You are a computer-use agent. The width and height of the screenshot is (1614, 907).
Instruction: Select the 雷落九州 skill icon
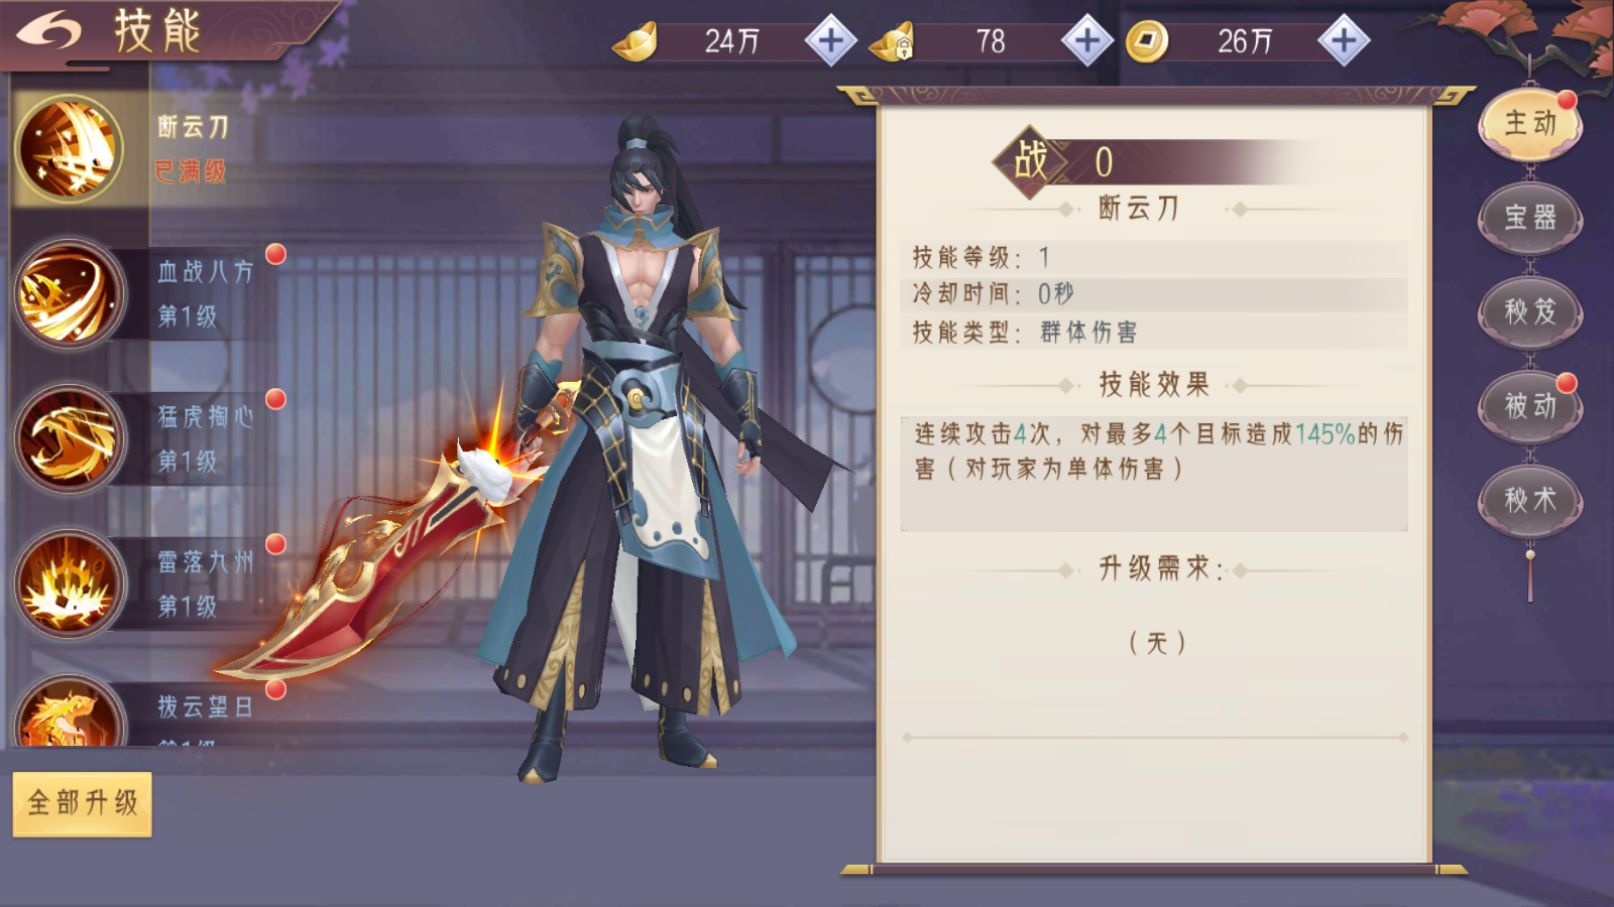click(x=69, y=584)
